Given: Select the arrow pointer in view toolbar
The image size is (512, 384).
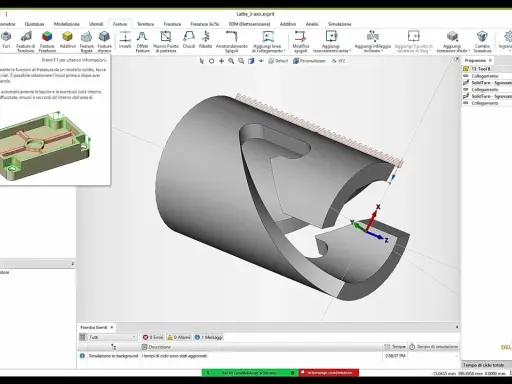Looking at the screenshot, I should [x=201, y=61].
